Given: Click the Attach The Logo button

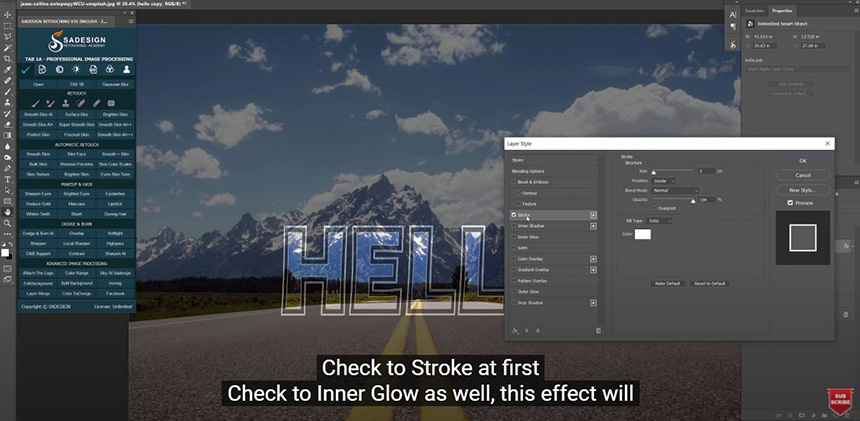Looking at the screenshot, I should (x=38, y=273).
